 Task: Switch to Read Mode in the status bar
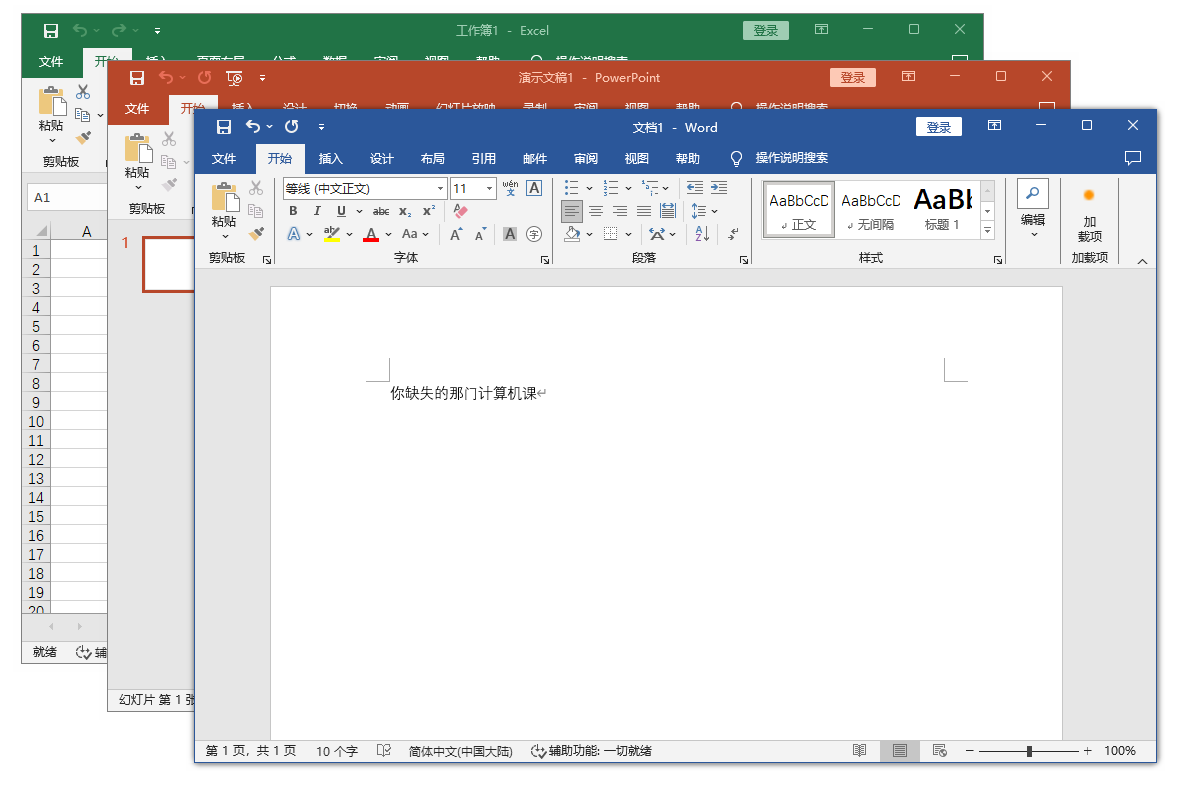click(x=859, y=751)
